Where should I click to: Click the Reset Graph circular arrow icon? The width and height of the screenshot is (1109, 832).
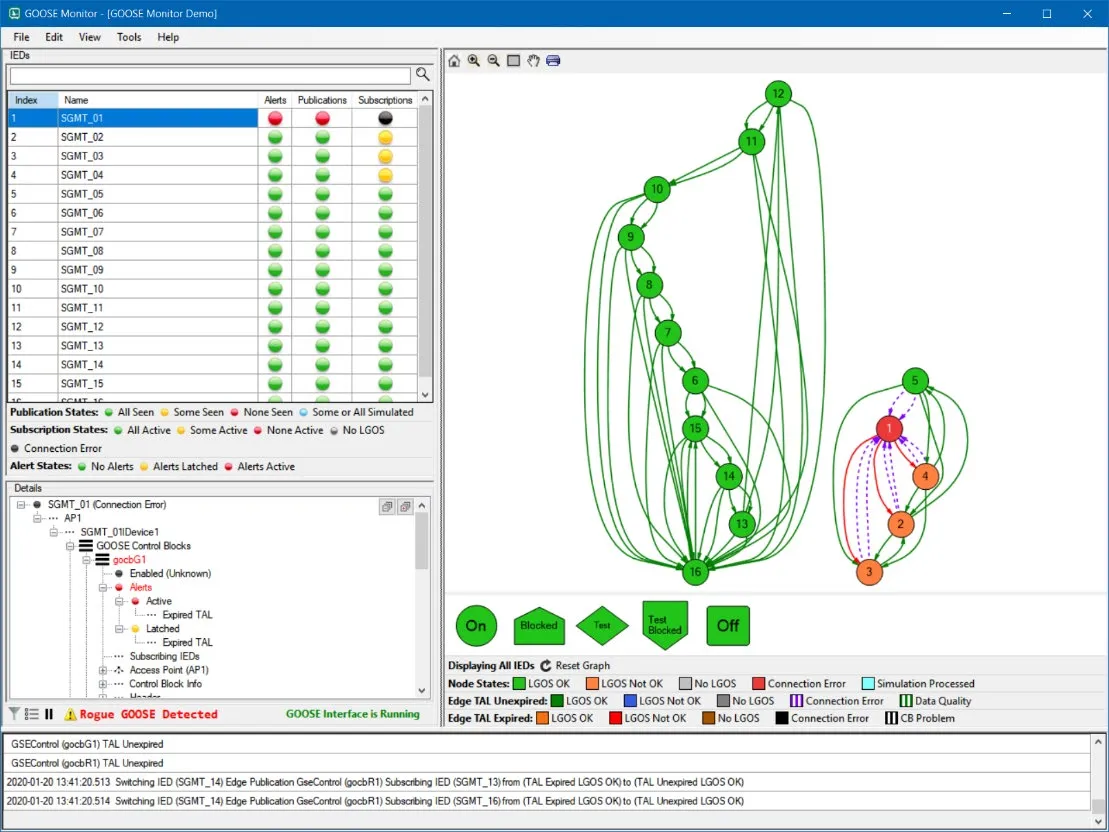pos(546,666)
